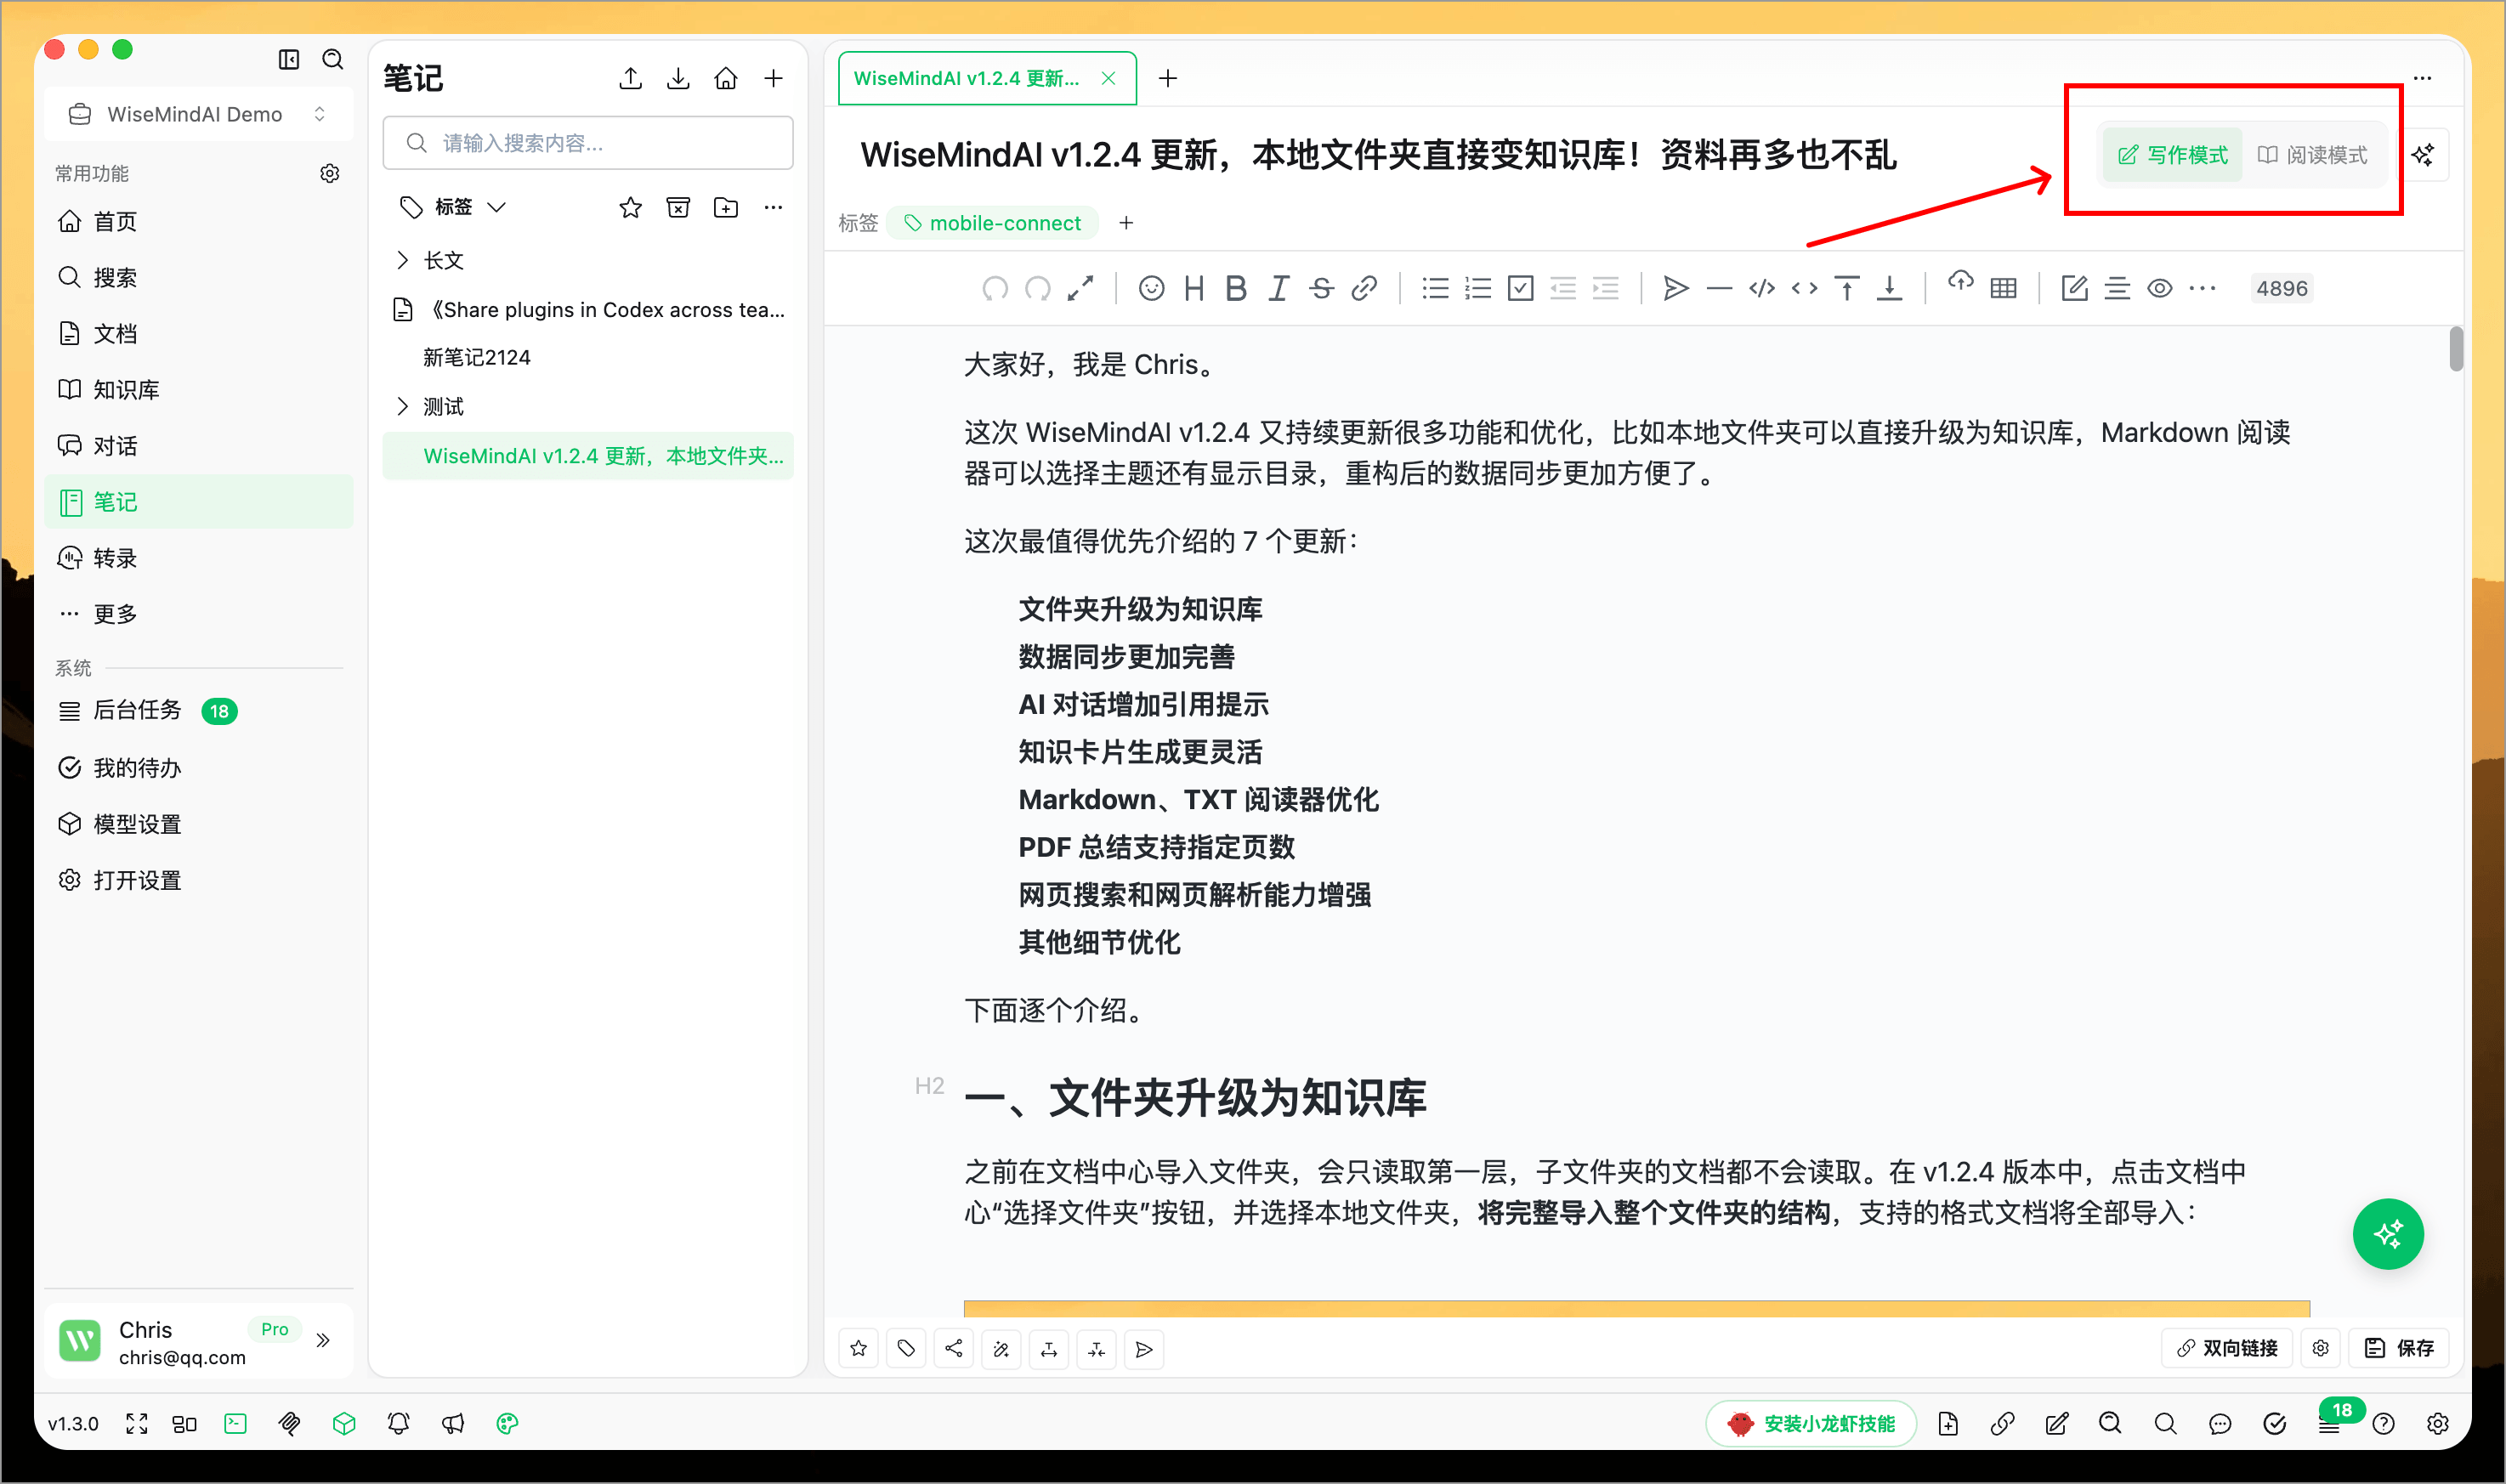Open more options in notes list toolbar
Screen dimensions: 2506x1484
(x=773, y=207)
